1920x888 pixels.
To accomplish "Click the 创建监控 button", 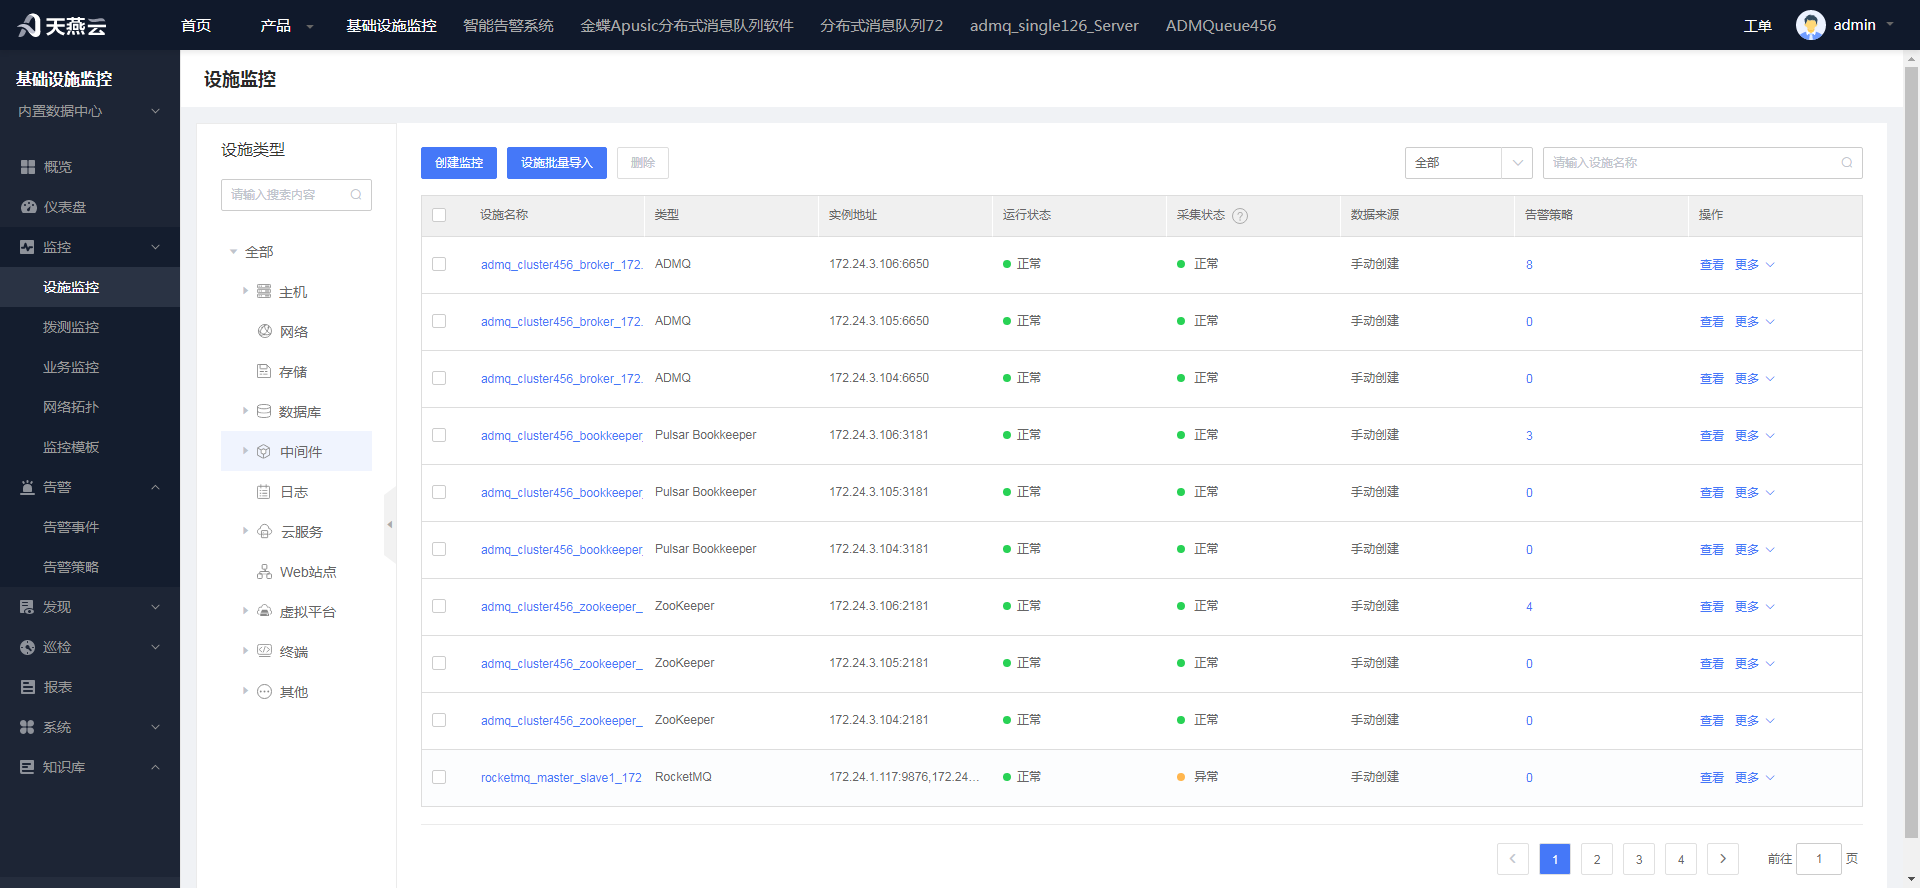I will pos(459,163).
